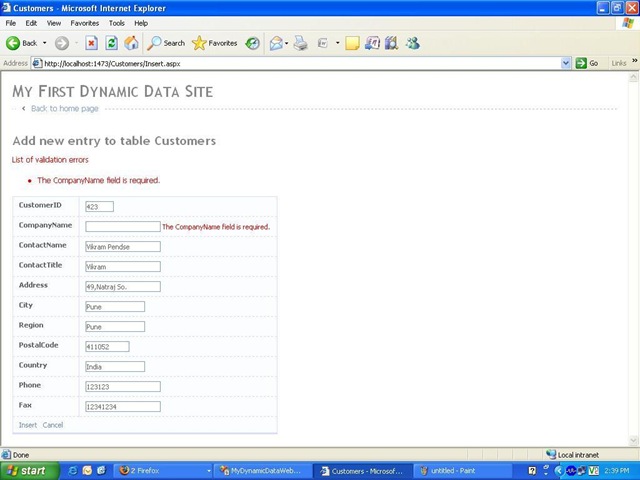Click the URL address bar text
This screenshot has height=480, width=640.
click(112, 64)
